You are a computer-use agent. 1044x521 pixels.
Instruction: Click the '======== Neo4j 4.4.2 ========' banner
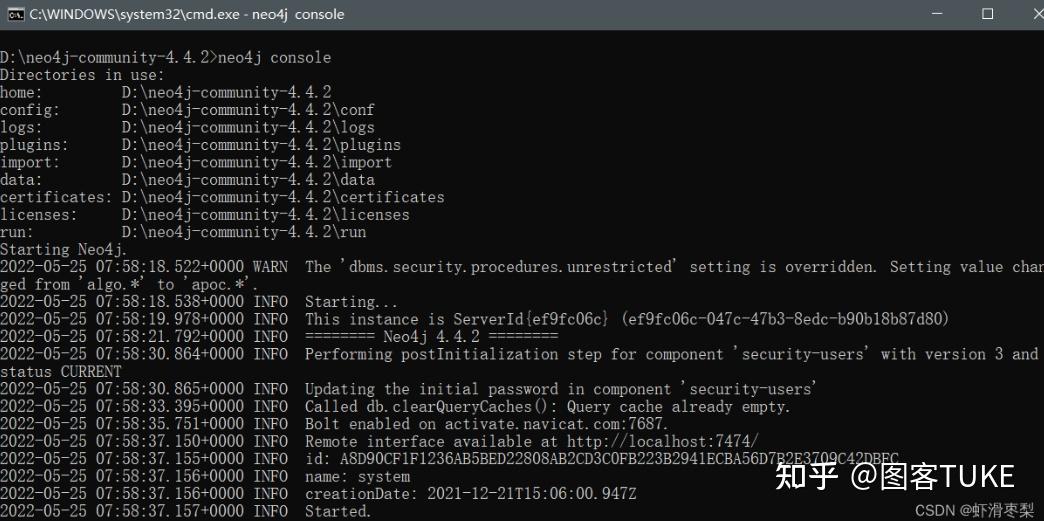coord(431,336)
